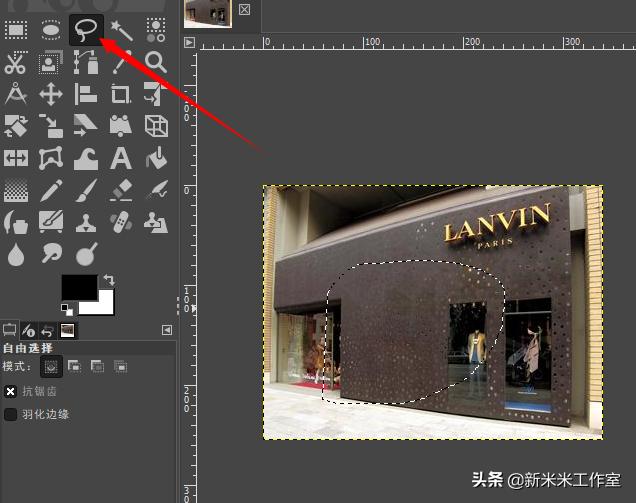Screen dimensions: 636x503
Task: Set selection mode to Replace
Action: [52, 367]
